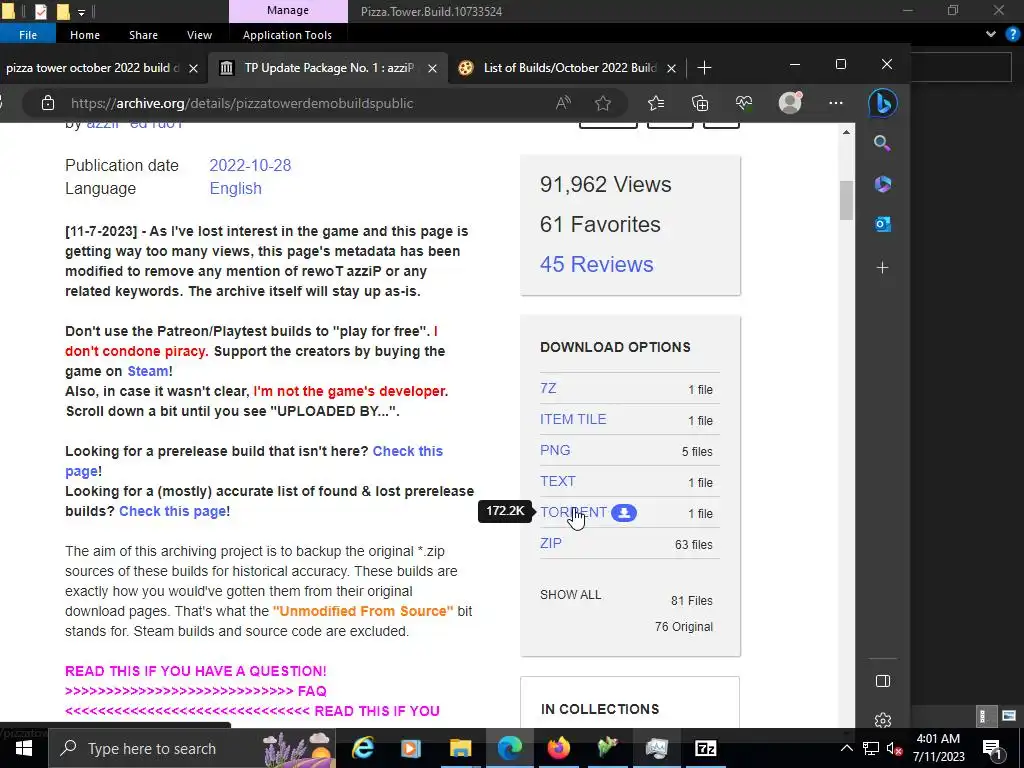Open the File menu in Explorer
The width and height of the screenshot is (1024, 768).
pos(27,35)
